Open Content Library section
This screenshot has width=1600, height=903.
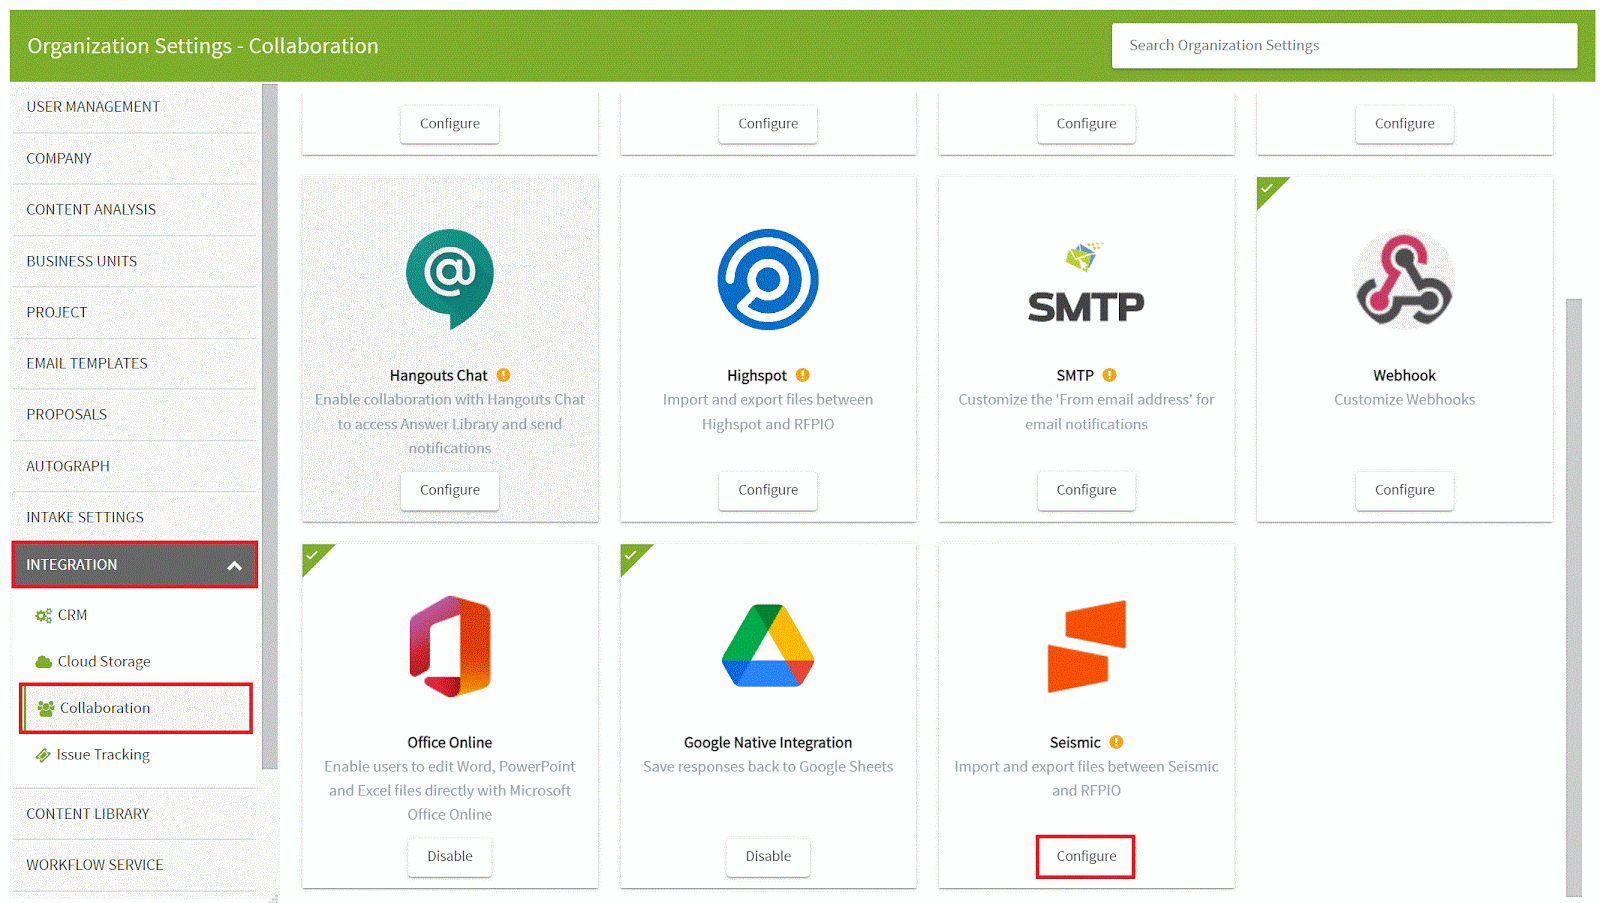(x=134, y=814)
